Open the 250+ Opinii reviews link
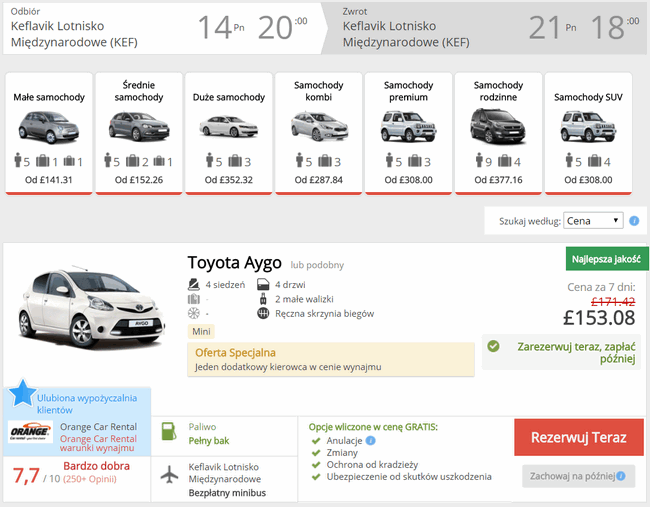650x507 pixels. (x=90, y=479)
